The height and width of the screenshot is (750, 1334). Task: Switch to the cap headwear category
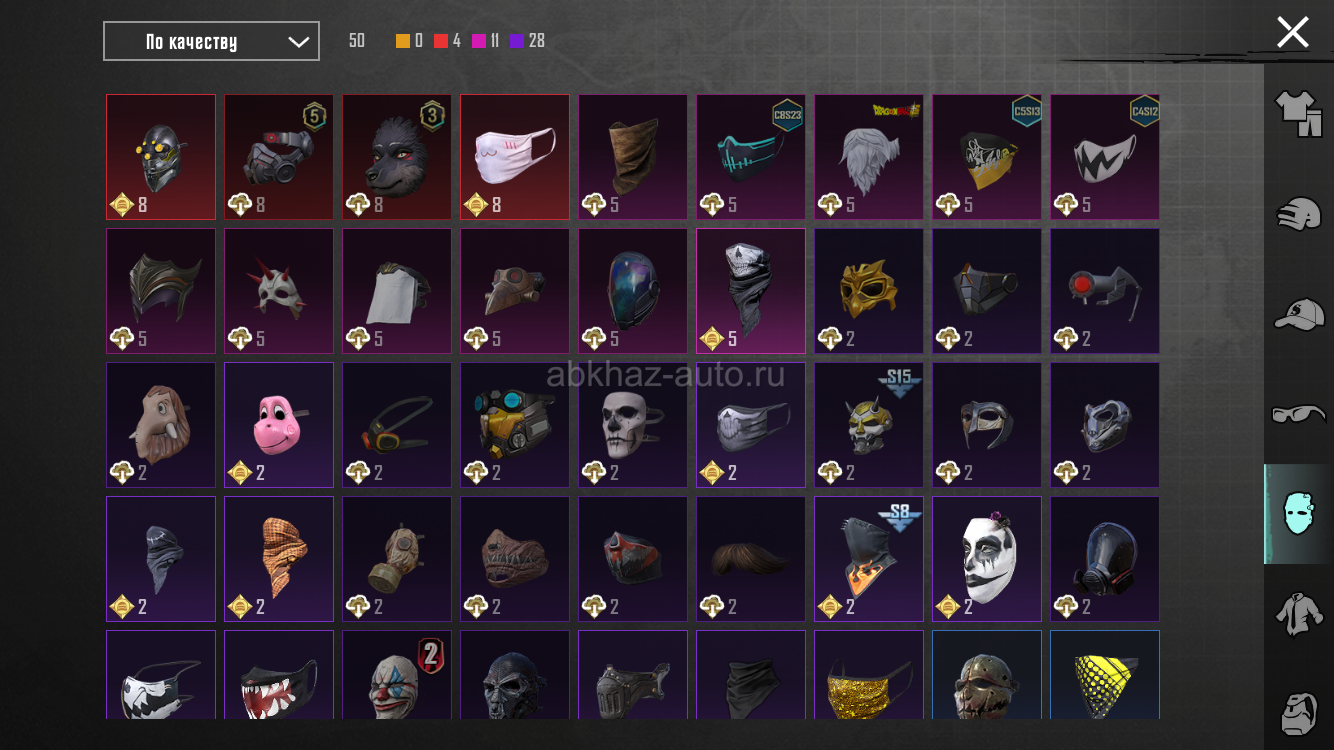[1298, 313]
